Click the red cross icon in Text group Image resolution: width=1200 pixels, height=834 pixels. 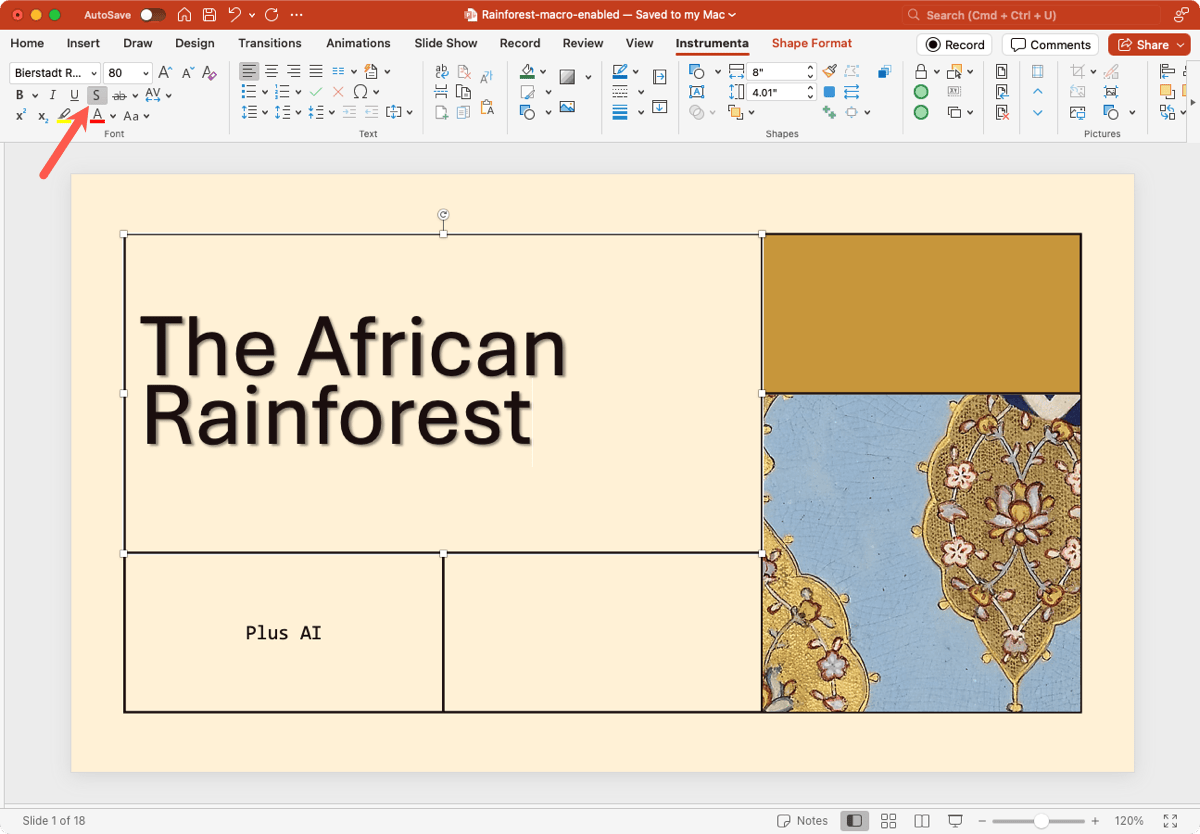coord(338,92)
